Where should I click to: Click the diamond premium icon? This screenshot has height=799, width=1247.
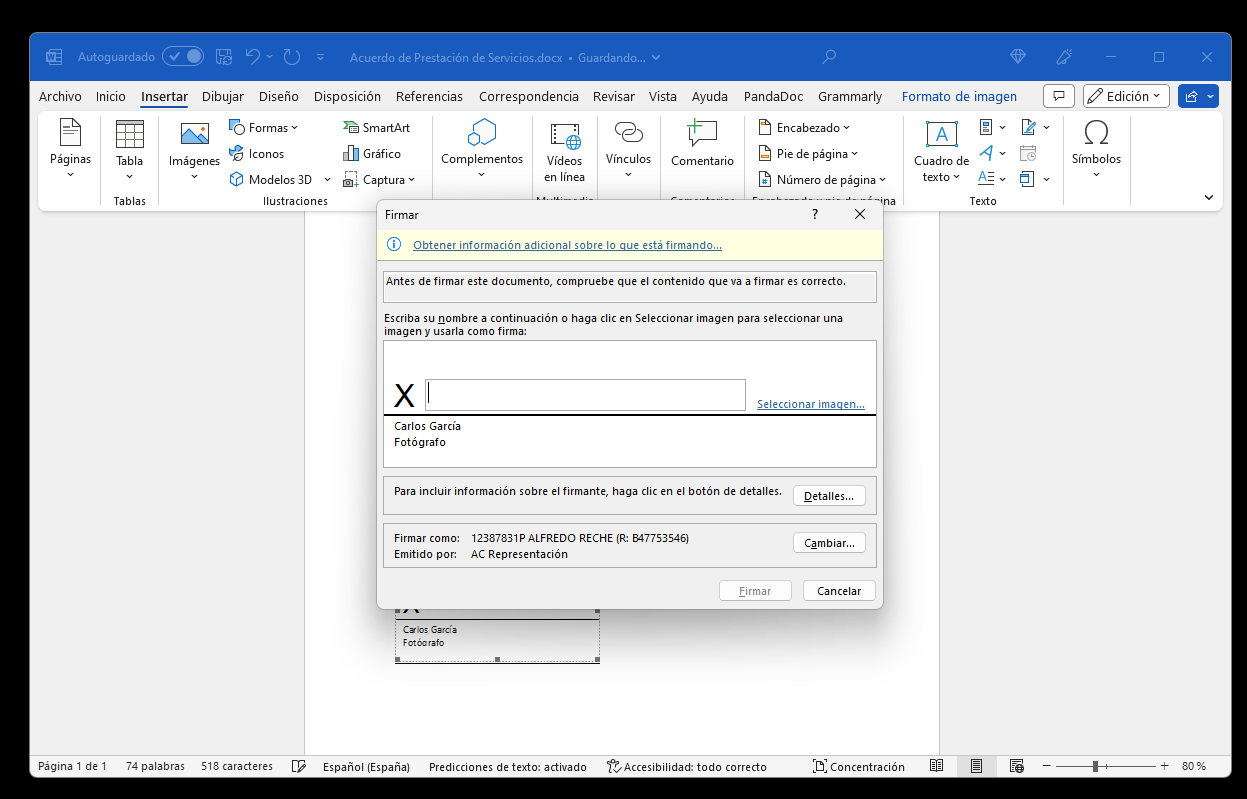click(x=1018, y=57)
